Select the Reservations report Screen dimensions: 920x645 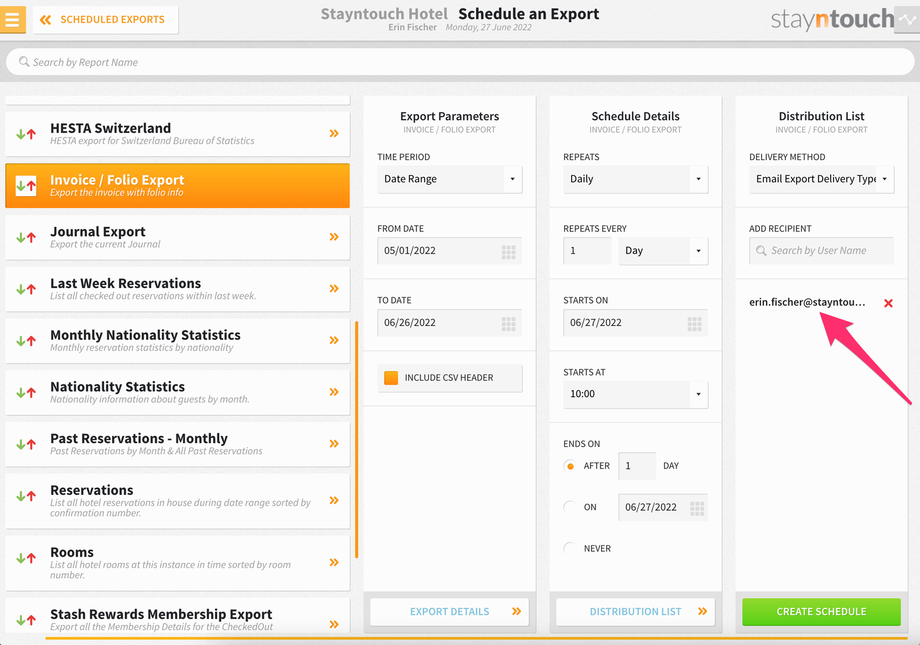pos(177,501)
